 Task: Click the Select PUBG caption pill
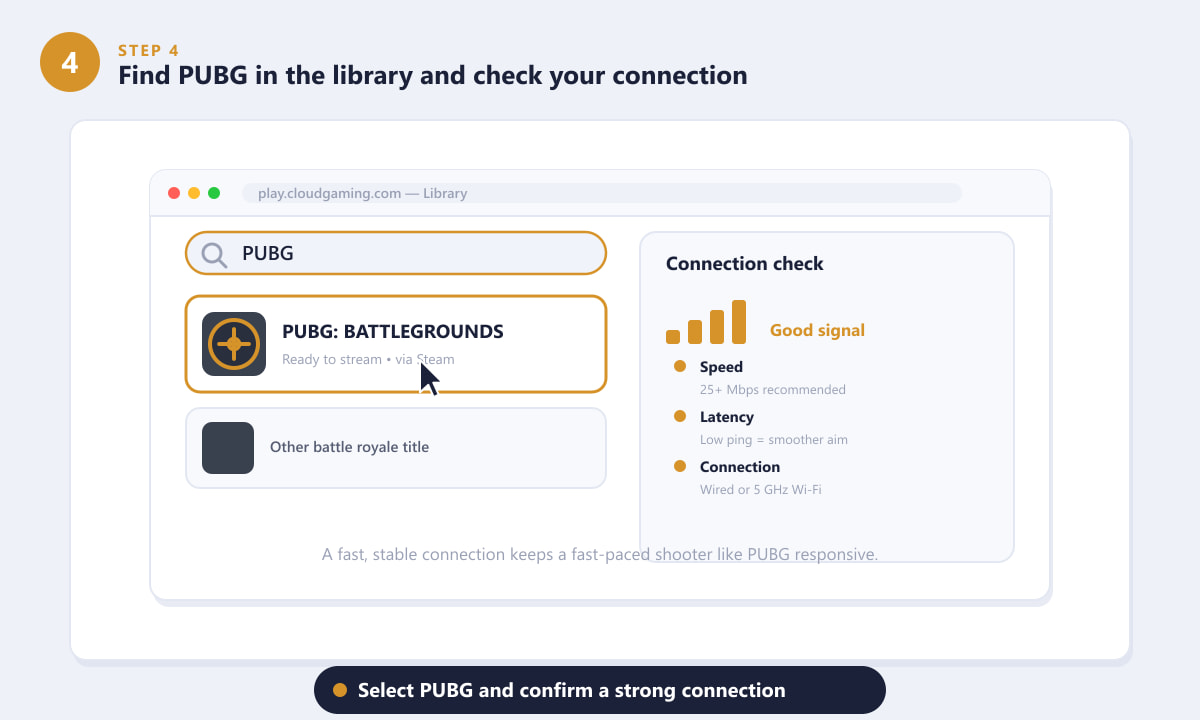point(600,690)
